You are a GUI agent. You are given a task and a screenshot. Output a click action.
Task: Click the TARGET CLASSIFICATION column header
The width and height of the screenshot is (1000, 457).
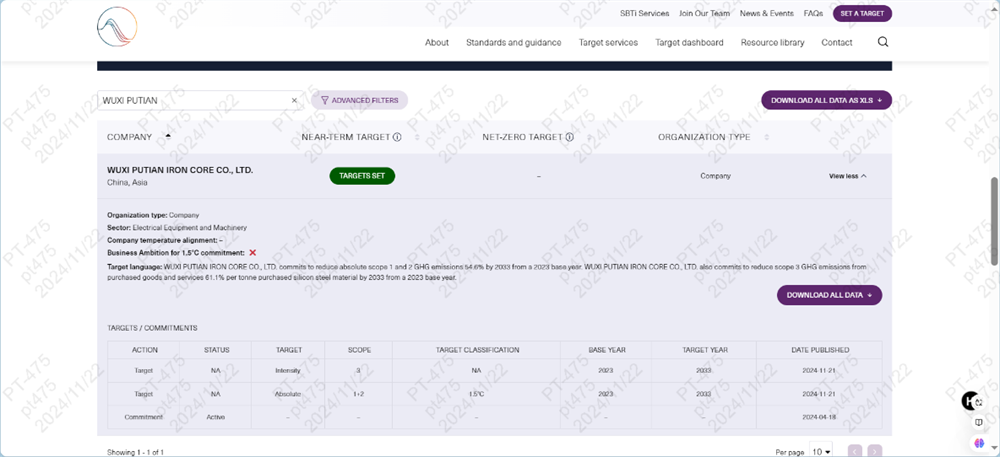click(x=477, y=350)
